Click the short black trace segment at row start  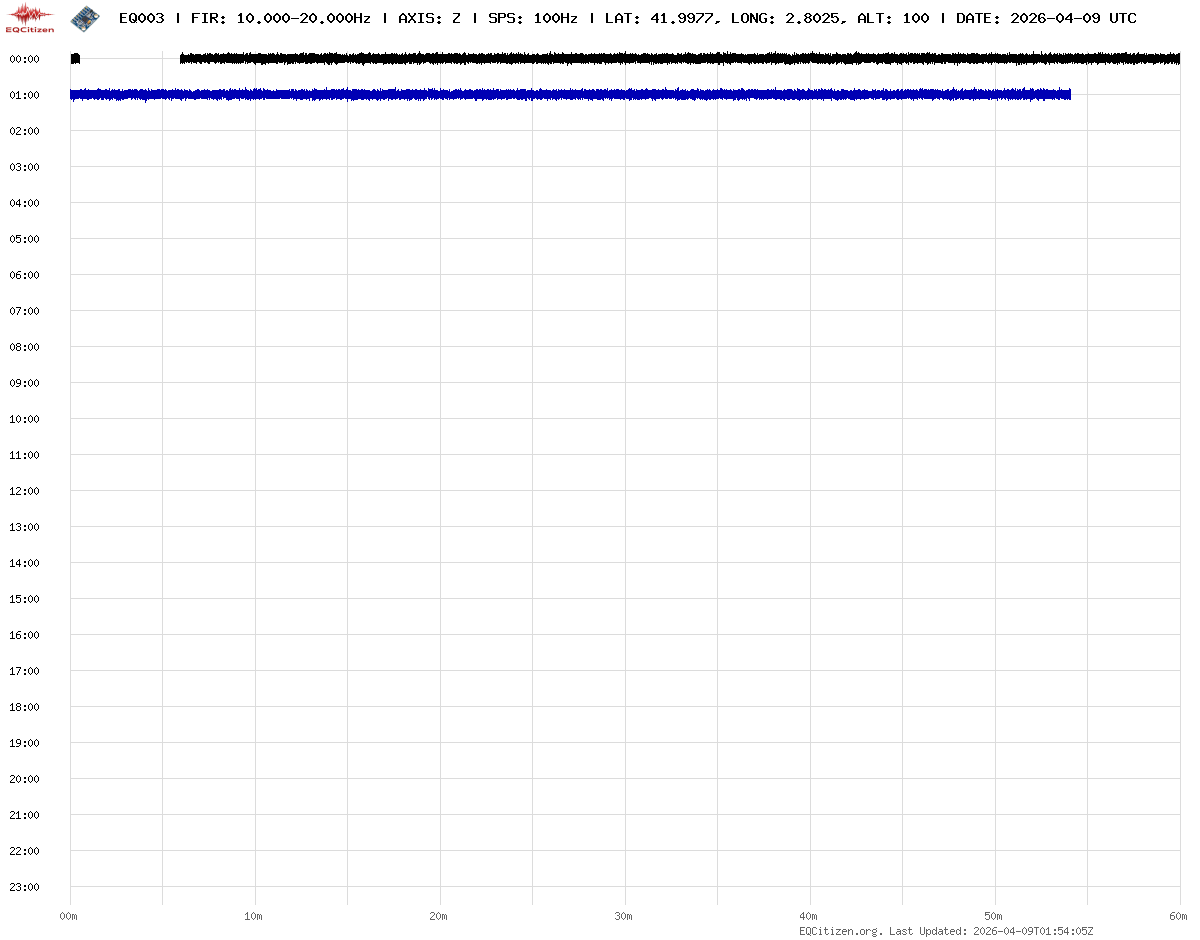(75, 59)
